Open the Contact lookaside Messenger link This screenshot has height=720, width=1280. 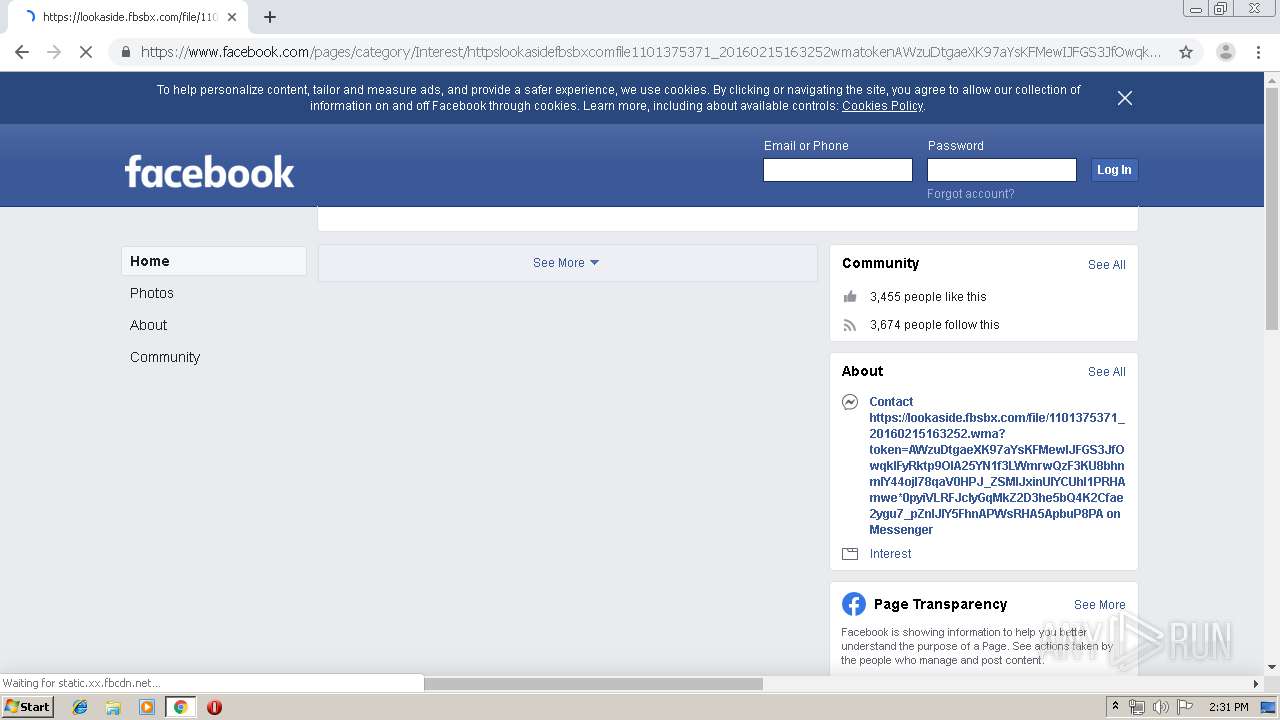click(x=997, y=466)
